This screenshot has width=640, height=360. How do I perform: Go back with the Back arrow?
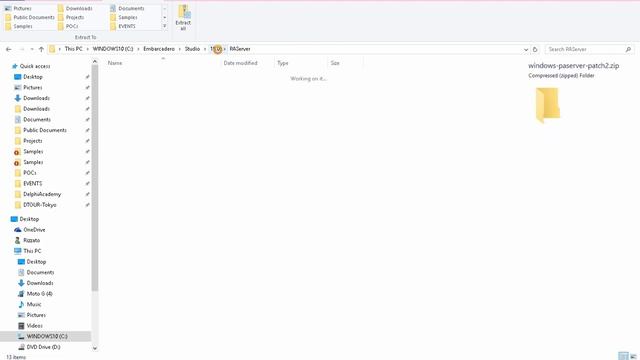[x=9, y=49]
